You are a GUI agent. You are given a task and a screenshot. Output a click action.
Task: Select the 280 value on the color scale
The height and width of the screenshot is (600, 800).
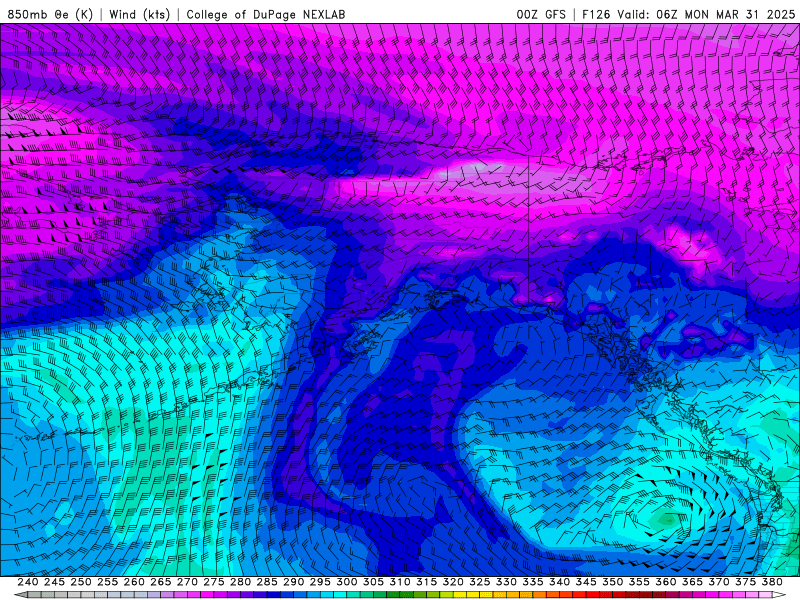[240, 582]
